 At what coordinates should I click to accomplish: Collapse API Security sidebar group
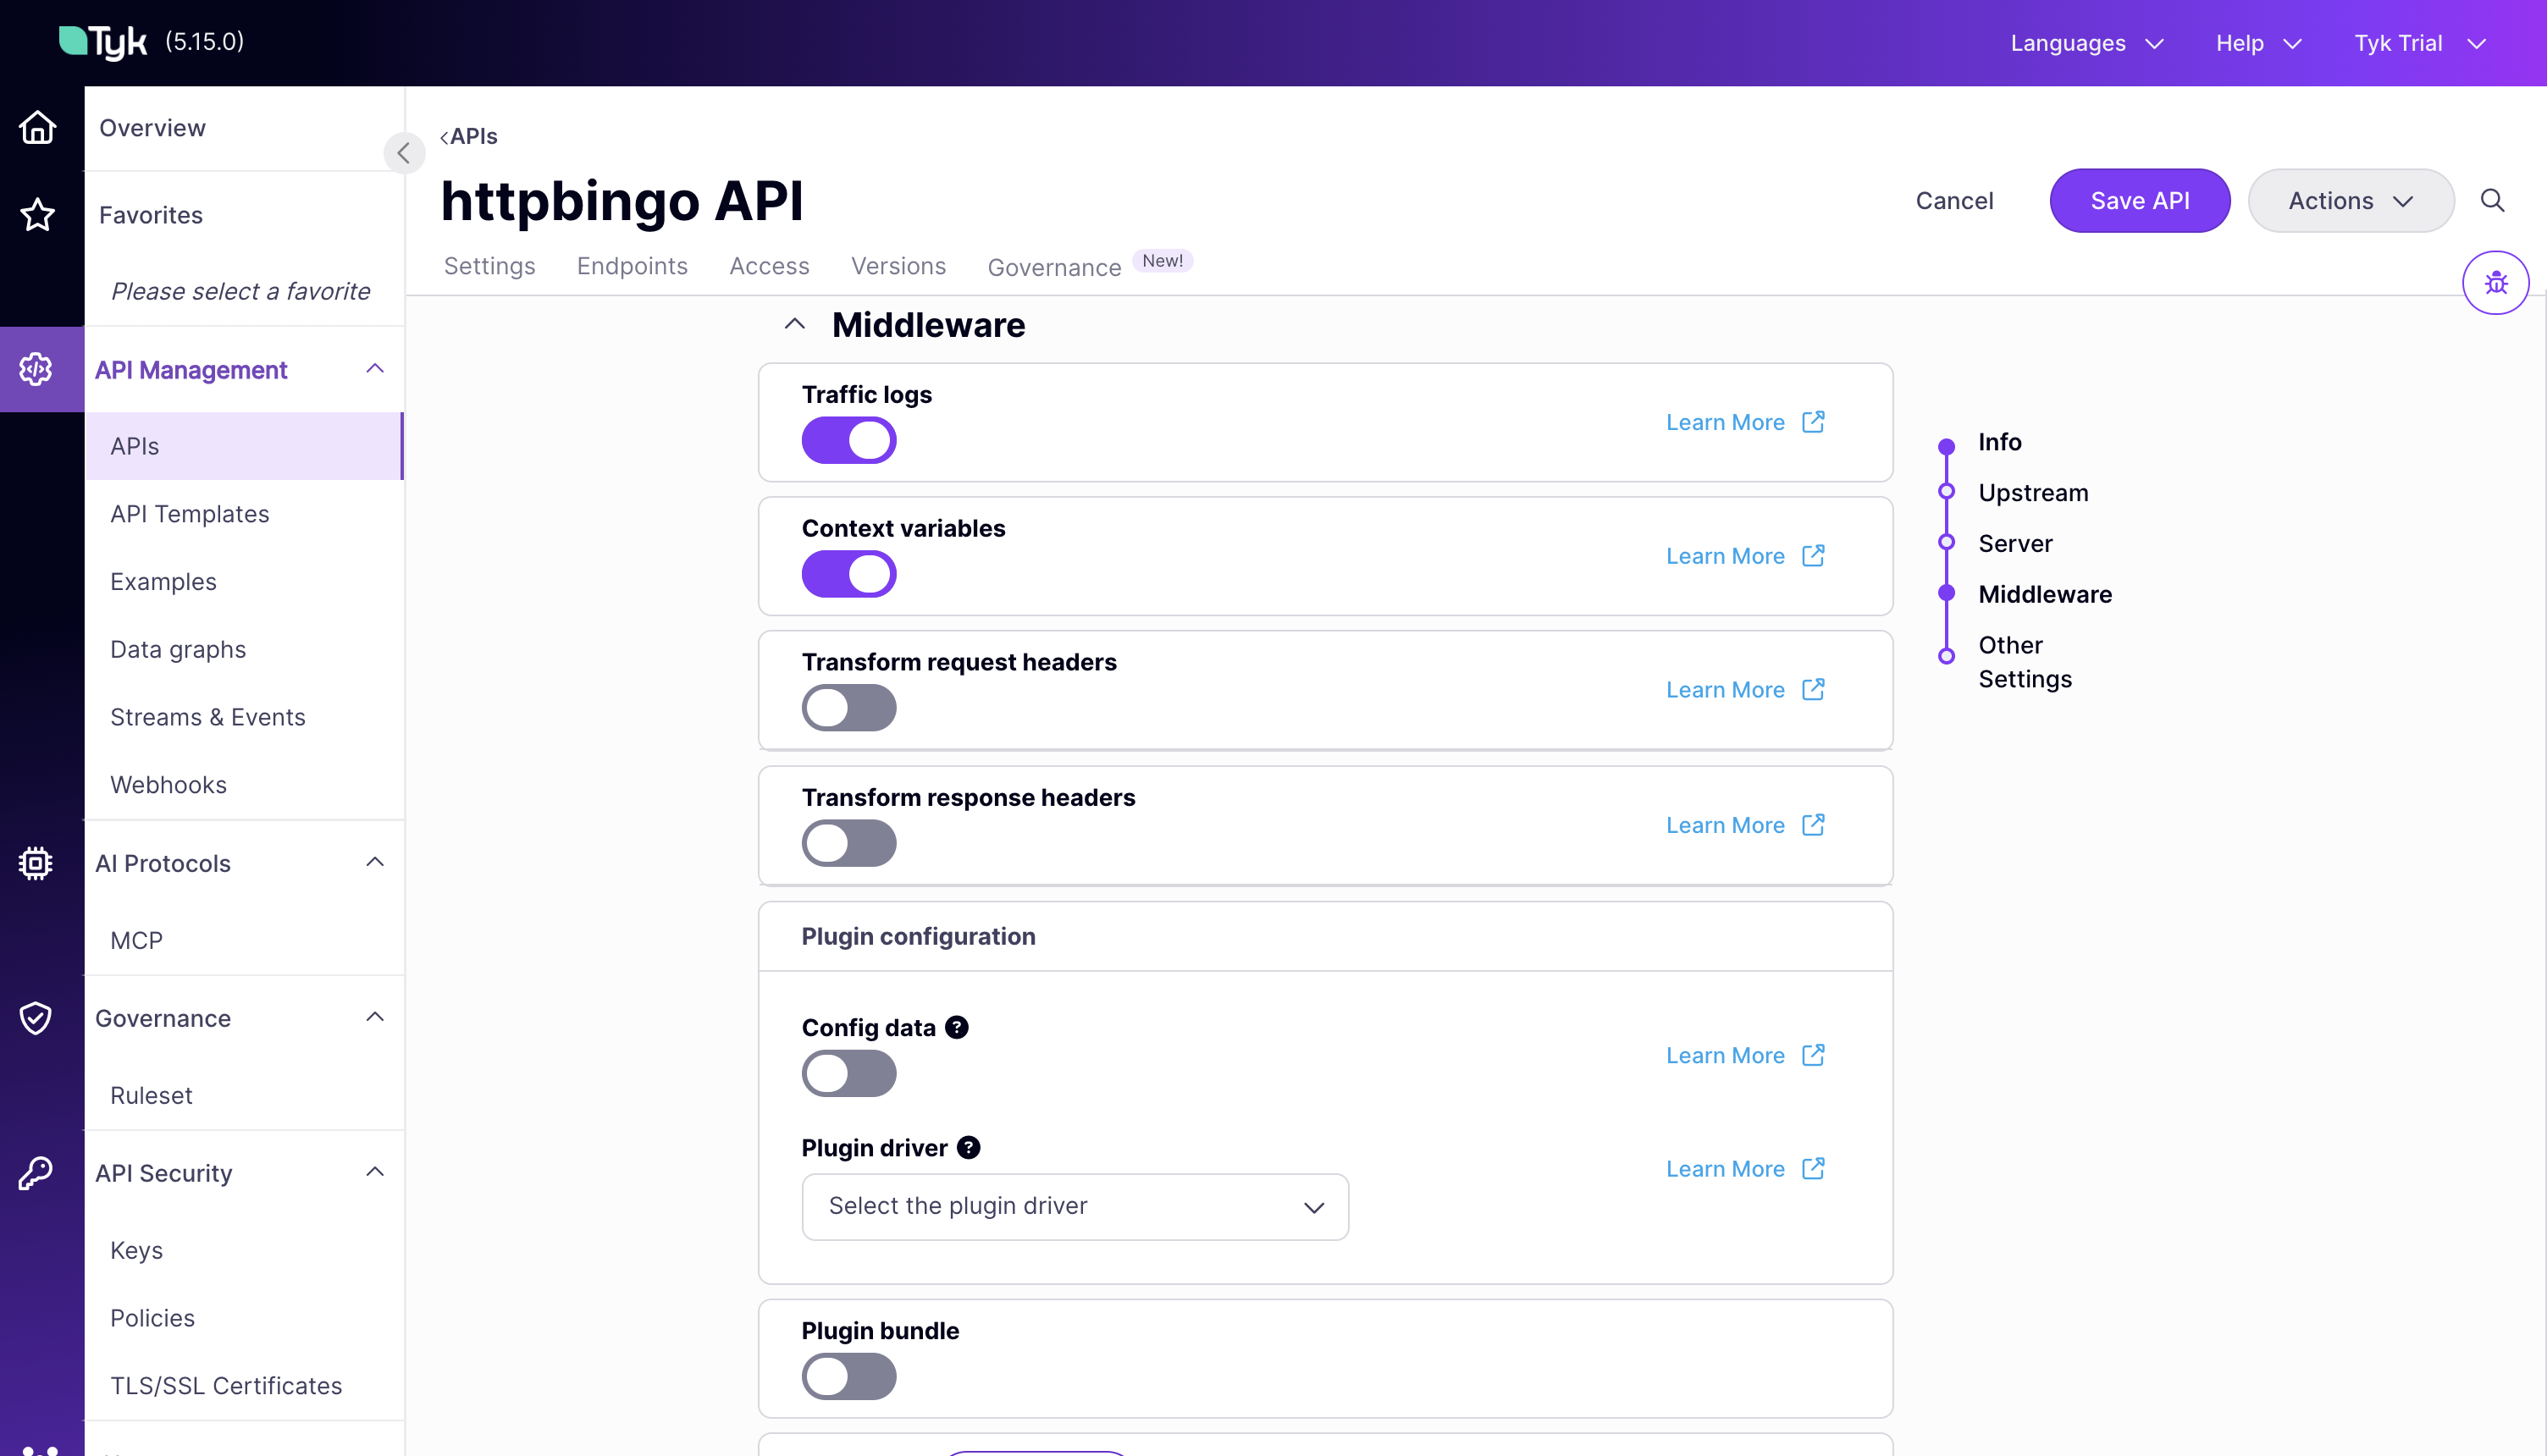(x=375, y=1172)
